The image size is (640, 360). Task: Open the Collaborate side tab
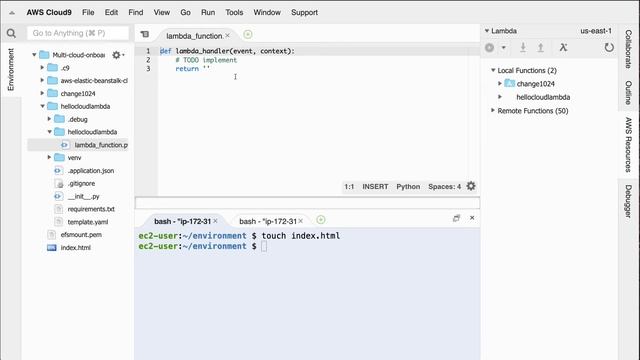coord(629,49)
